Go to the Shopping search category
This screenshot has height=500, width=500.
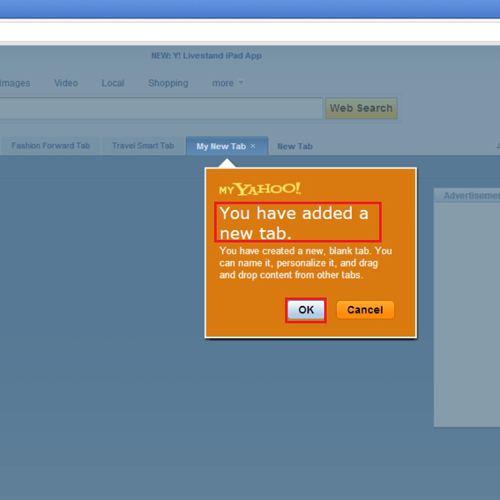pyautogui.click(x=168, y=83)
